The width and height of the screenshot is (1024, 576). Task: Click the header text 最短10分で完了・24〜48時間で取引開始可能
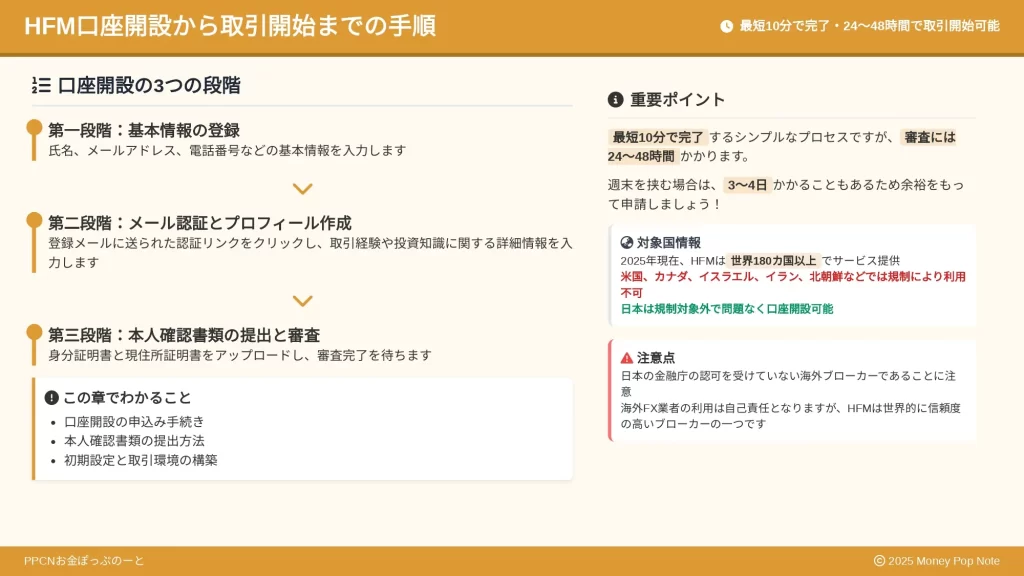pyautogui.click(x=869, y=26)
